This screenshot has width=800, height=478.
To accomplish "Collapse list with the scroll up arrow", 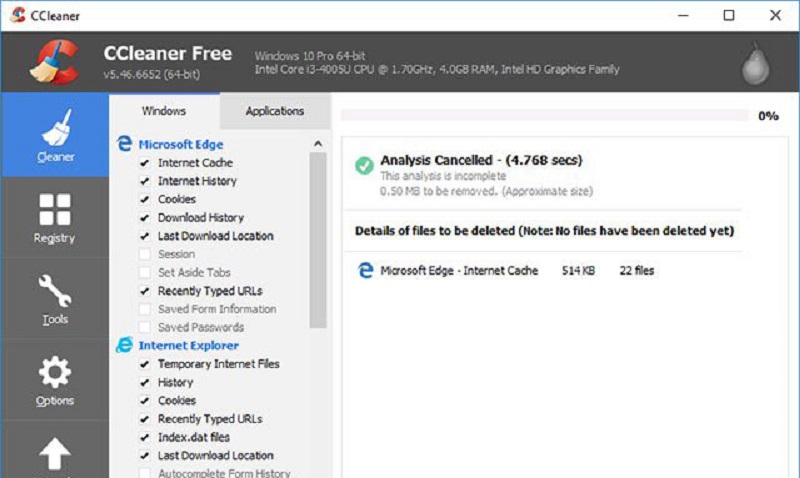I will 318,144.
